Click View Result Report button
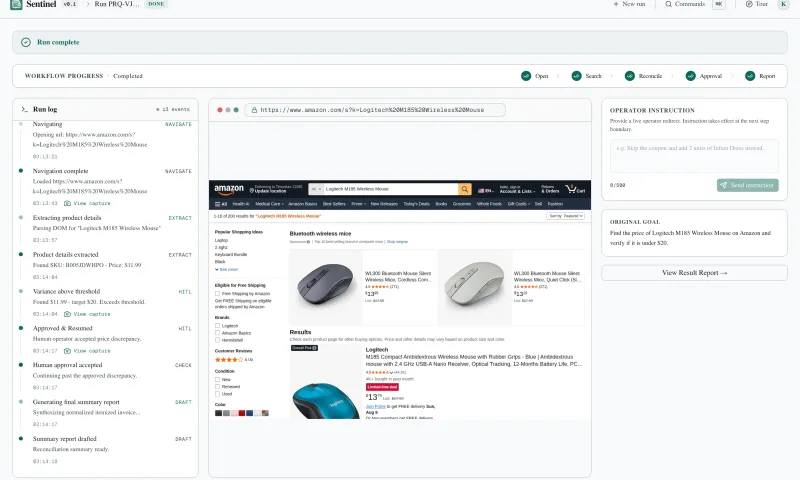800x480 pixels. click(694, 273)
